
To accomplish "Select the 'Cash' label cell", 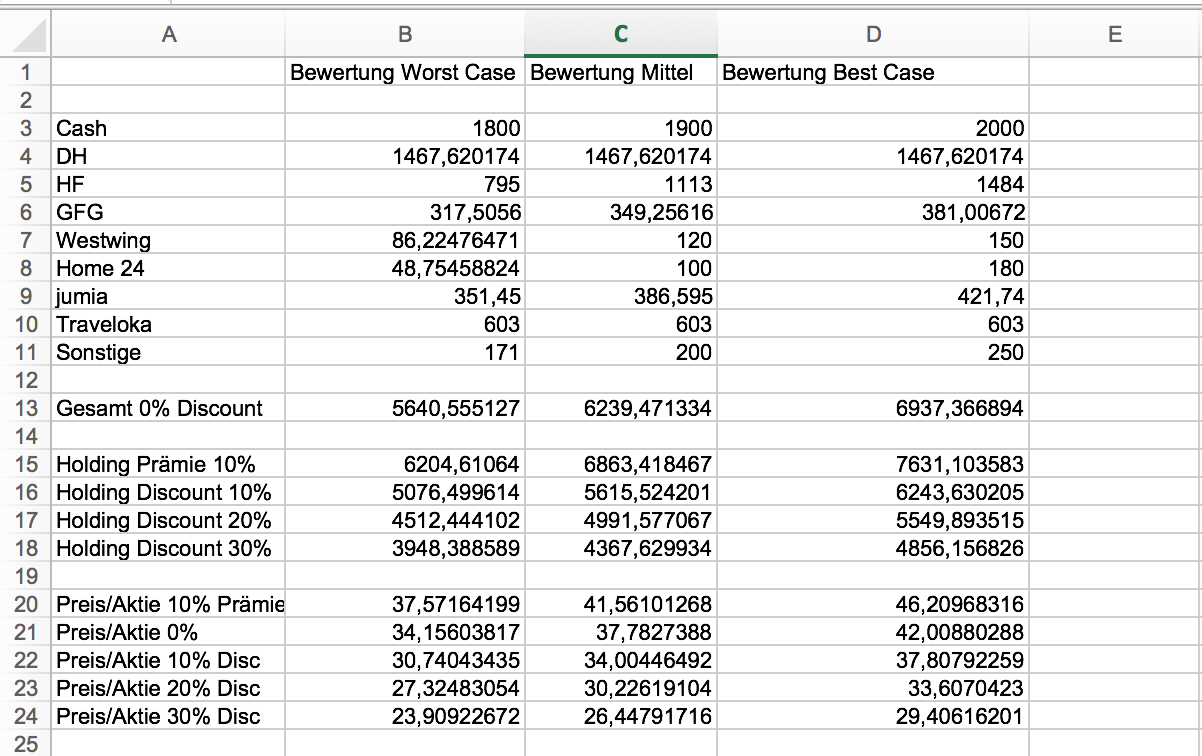I will coord(168,128).
